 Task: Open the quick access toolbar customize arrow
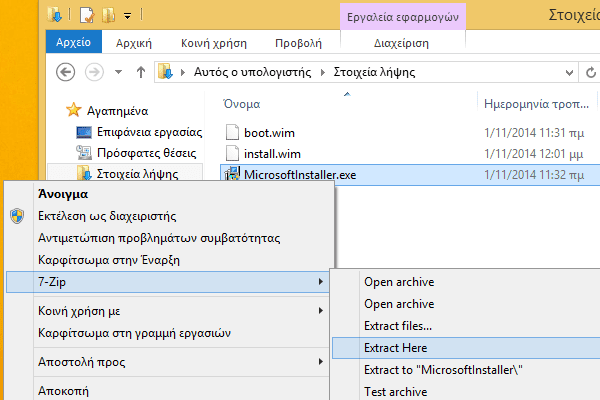[x=127, y=16]
